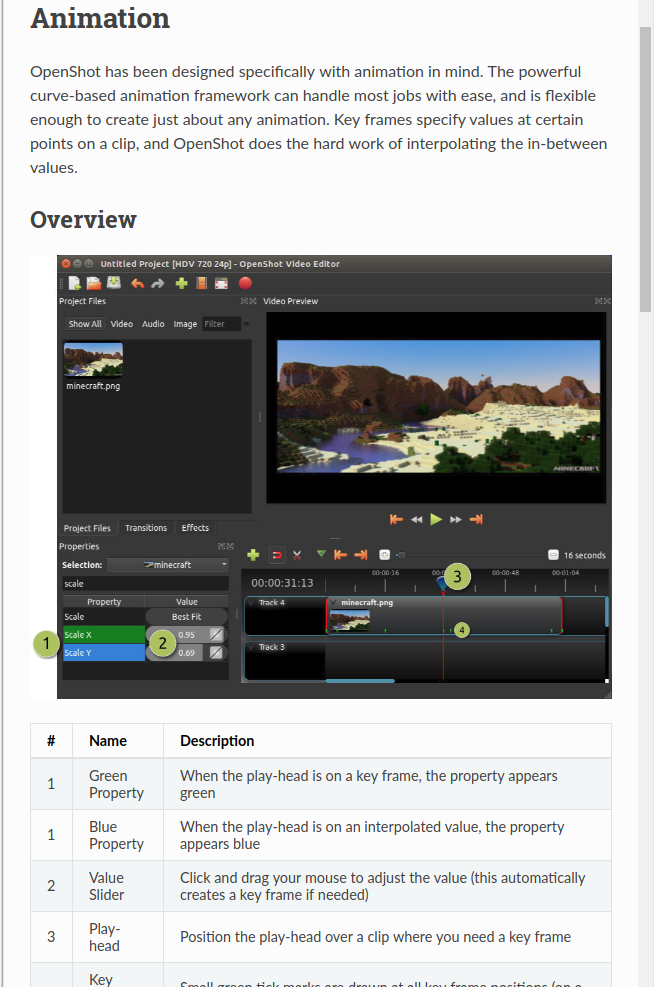Image resolution: width=654 pixels, height=987 pixels.
Task: Open the Selection minecraft dropdown
Action: 168,565
